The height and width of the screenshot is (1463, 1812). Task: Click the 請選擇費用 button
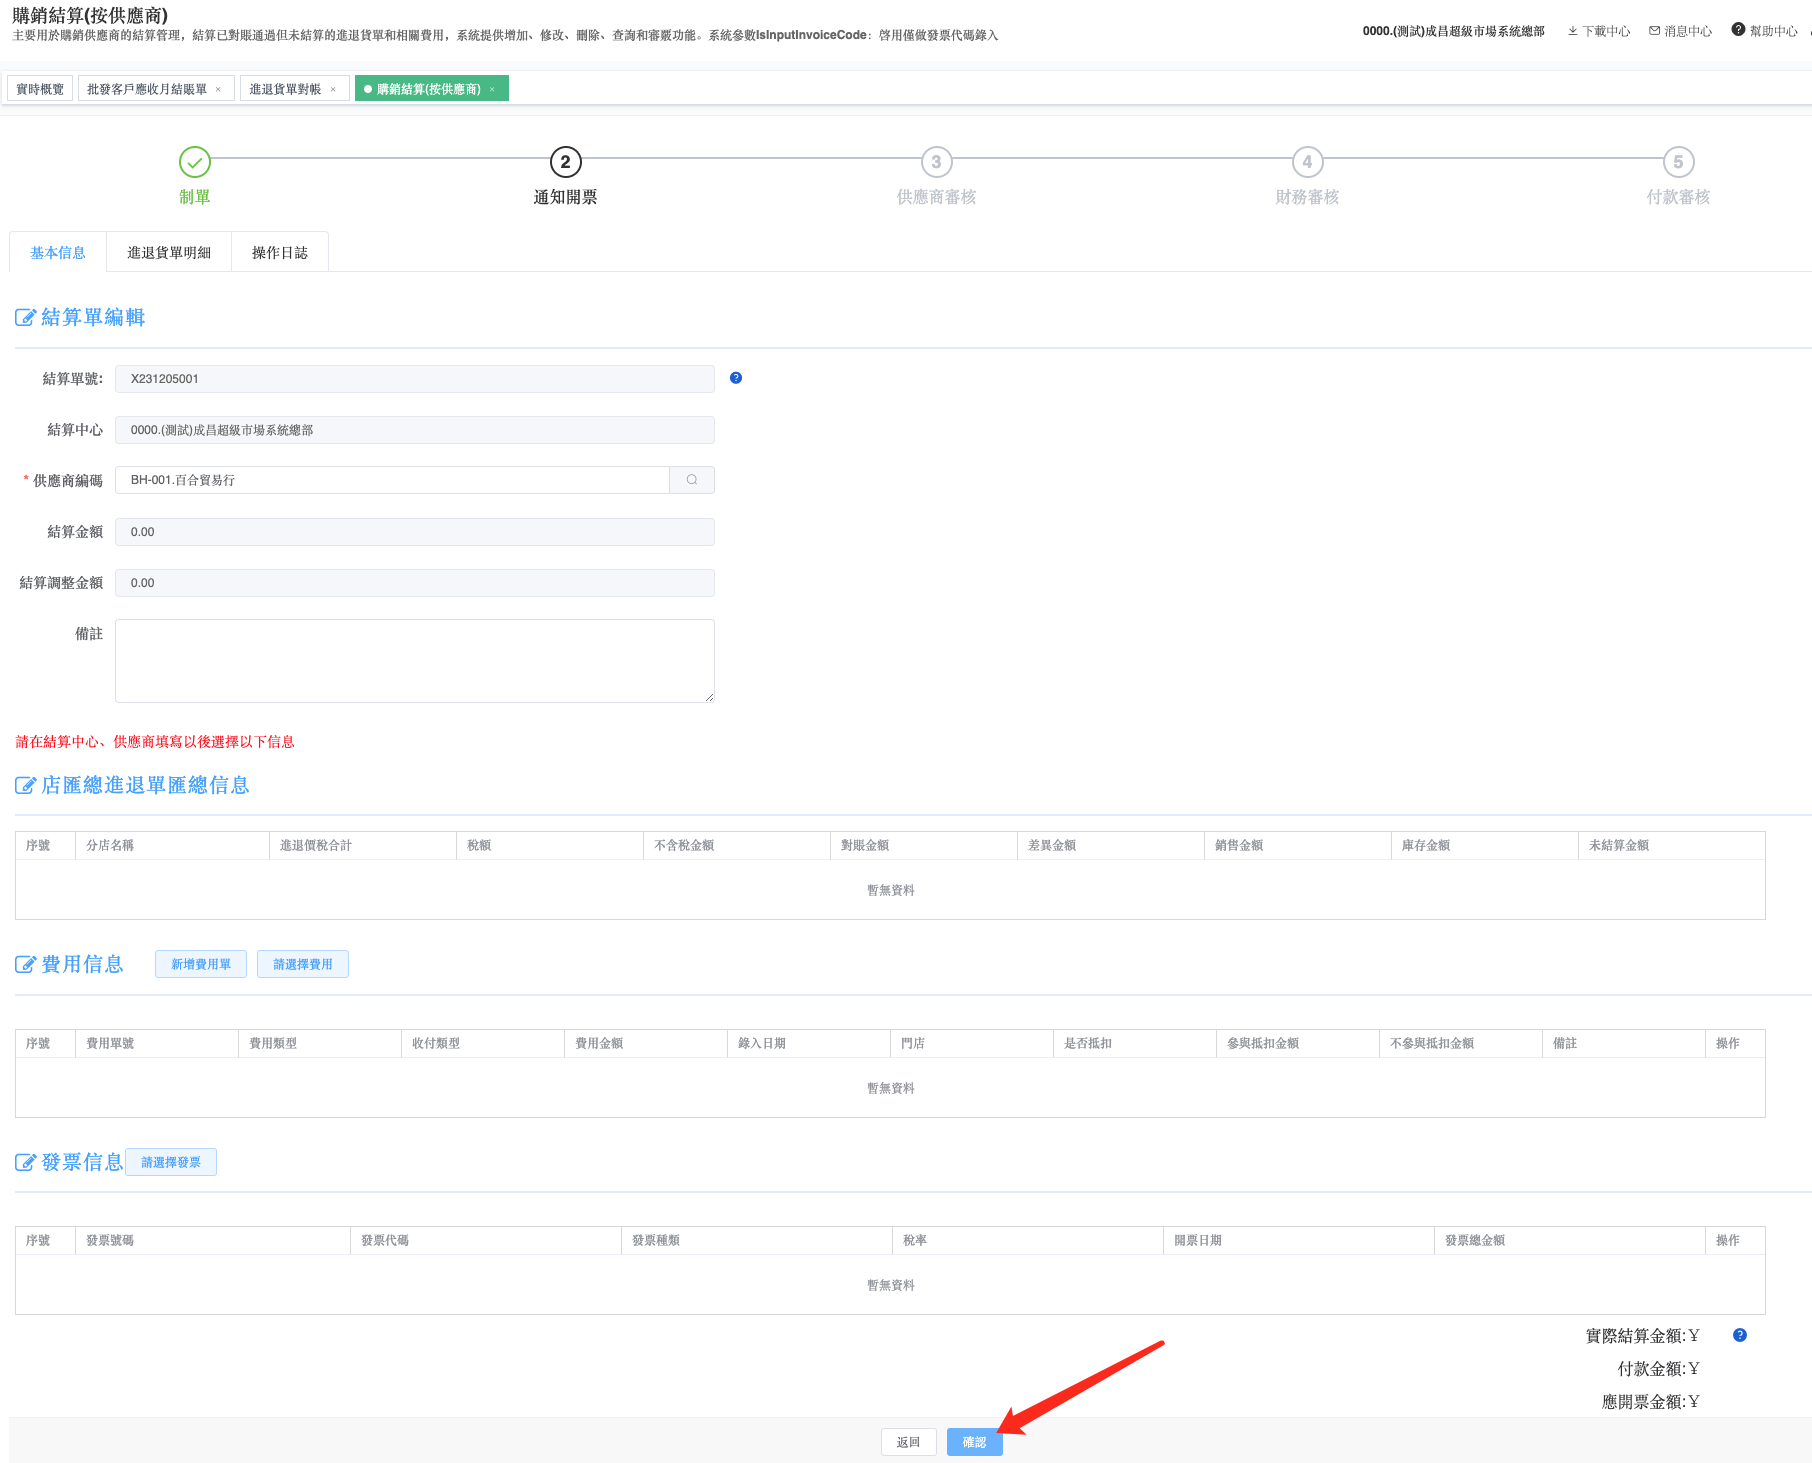click(303, 964)
